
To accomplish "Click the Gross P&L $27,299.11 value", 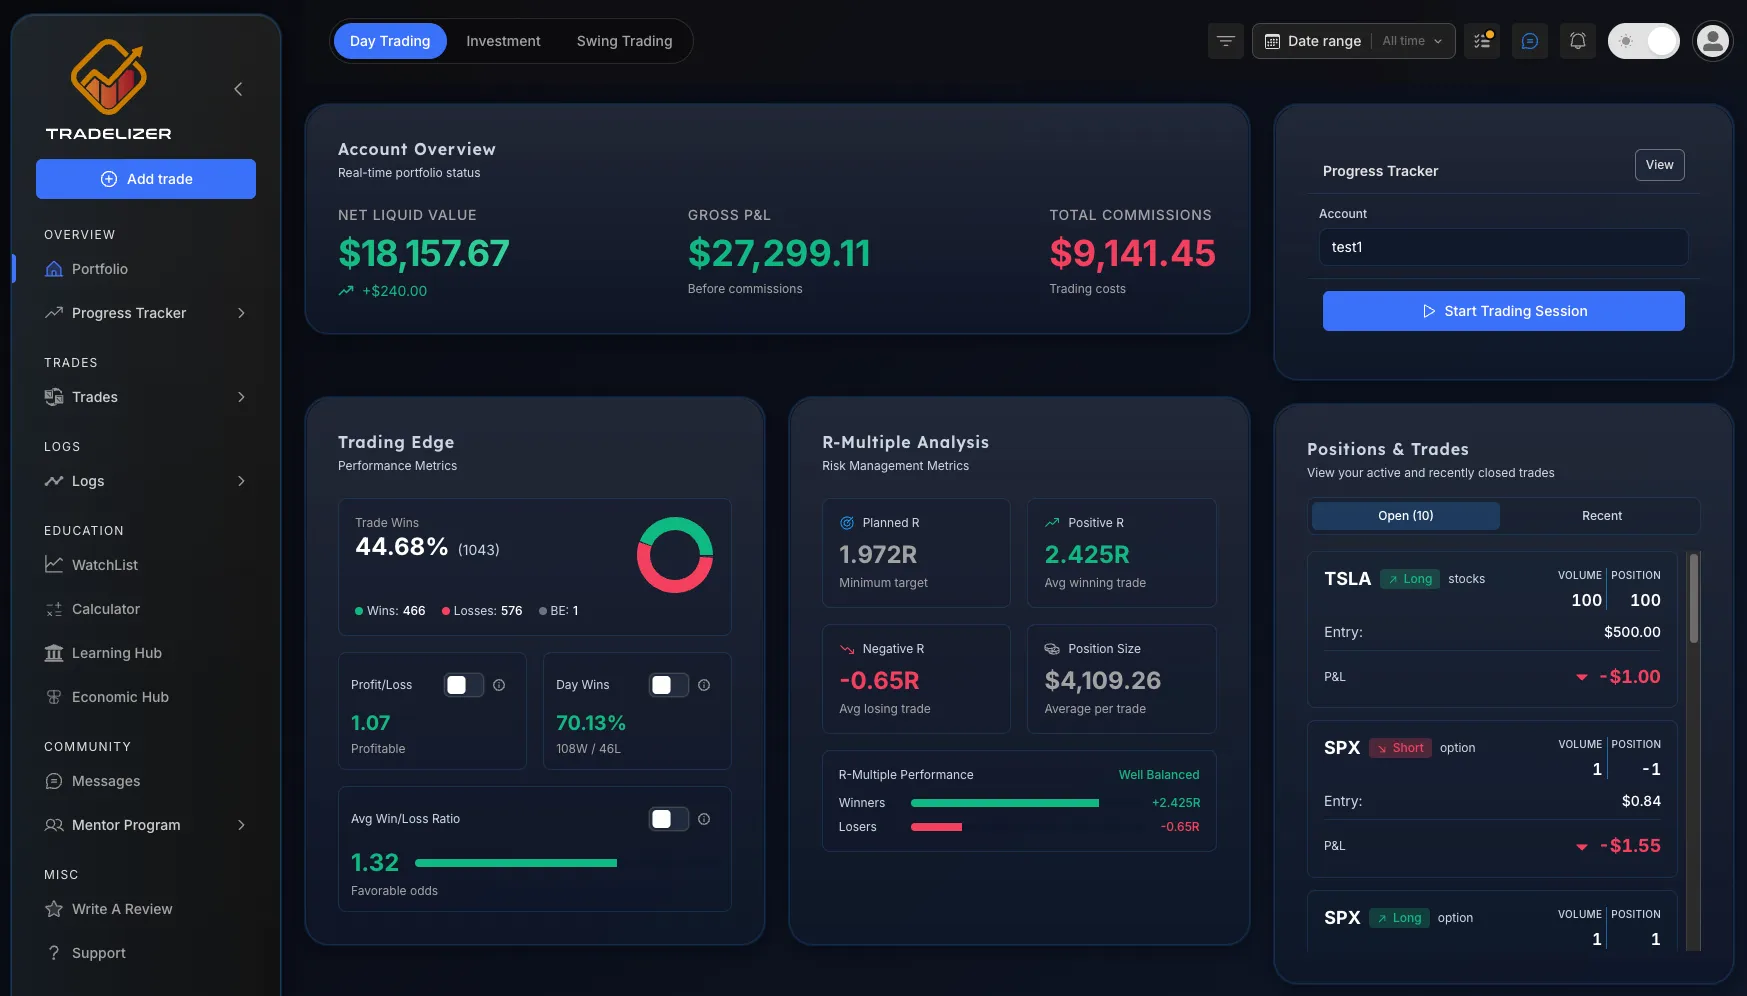I will tap(779, 254).
